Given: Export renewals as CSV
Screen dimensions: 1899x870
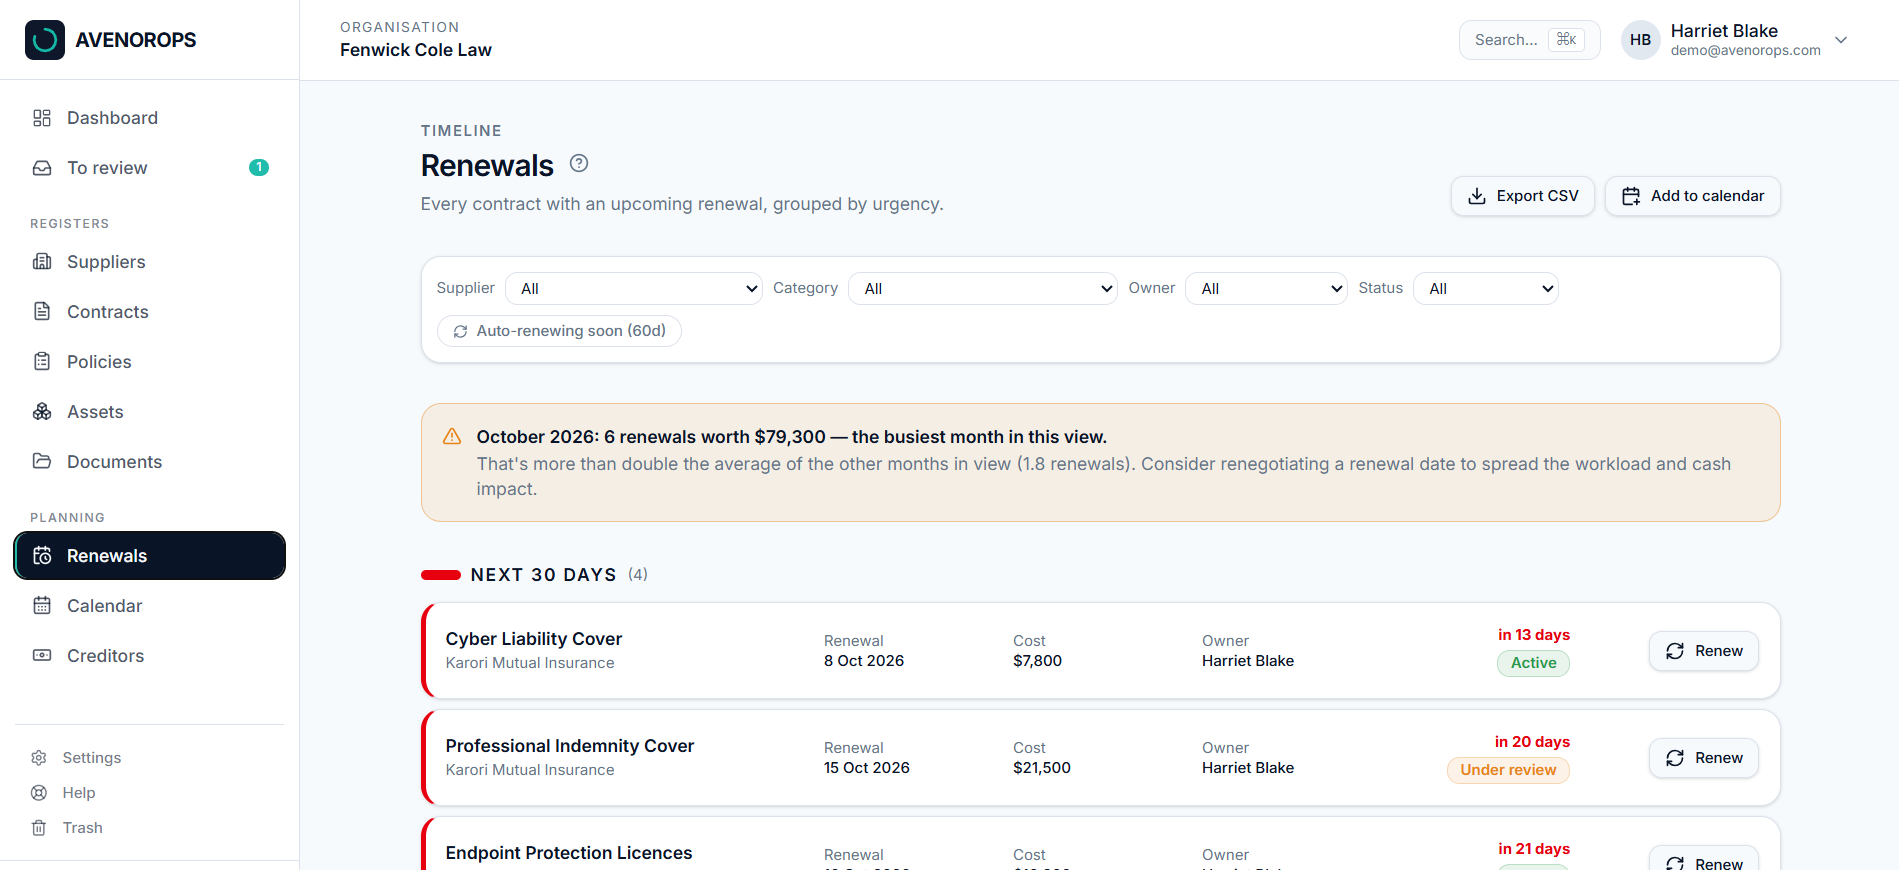Looking at the screenshot, I should (x=1523, y=196).
